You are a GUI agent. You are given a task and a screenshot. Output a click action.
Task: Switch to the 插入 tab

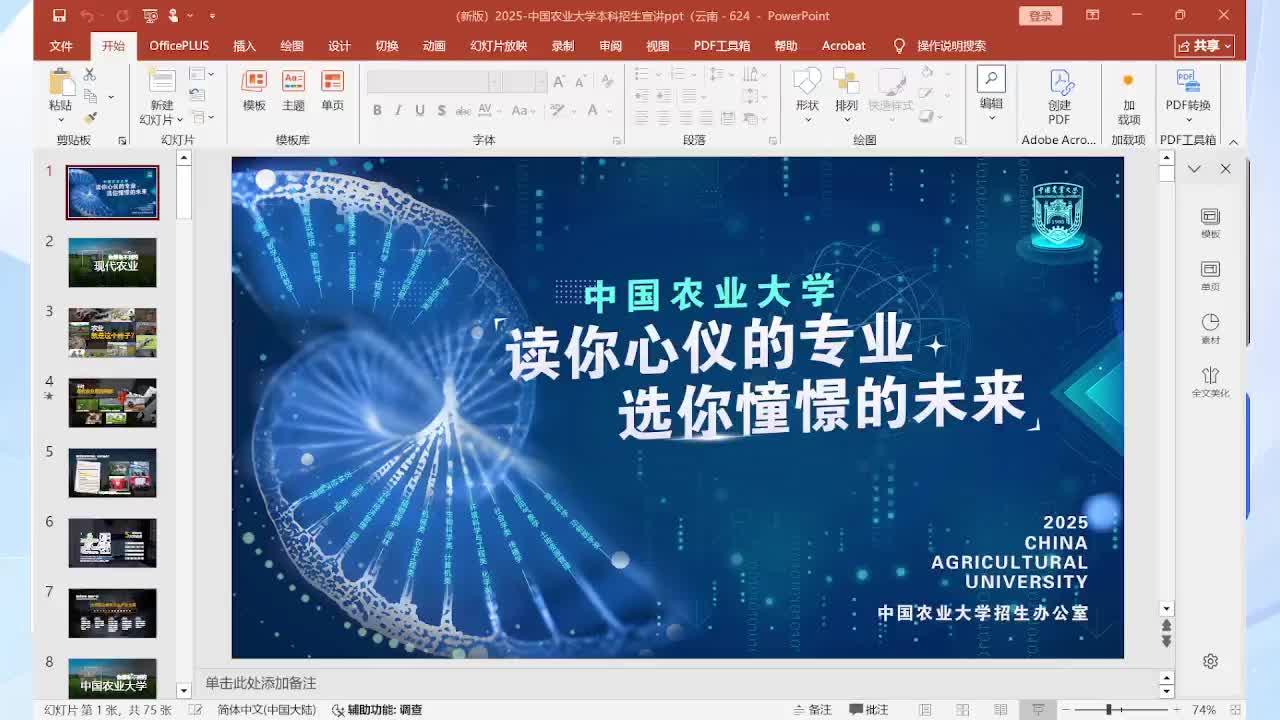pyautogui.click(x=244, y=46)
